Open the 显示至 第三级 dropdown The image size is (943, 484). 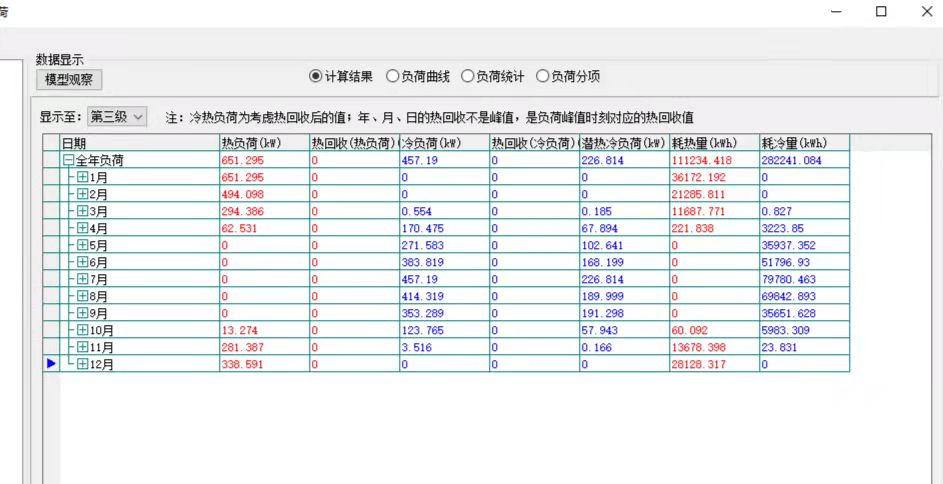click(117, 117)
